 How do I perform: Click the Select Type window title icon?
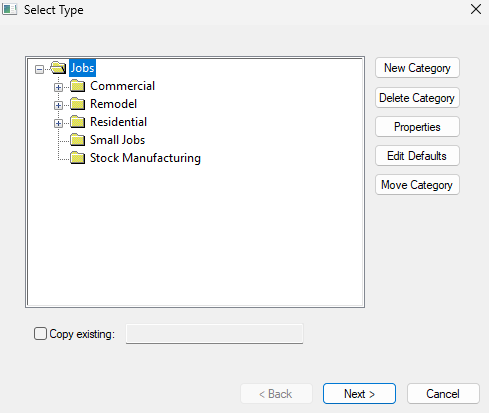tap(9, 9)
